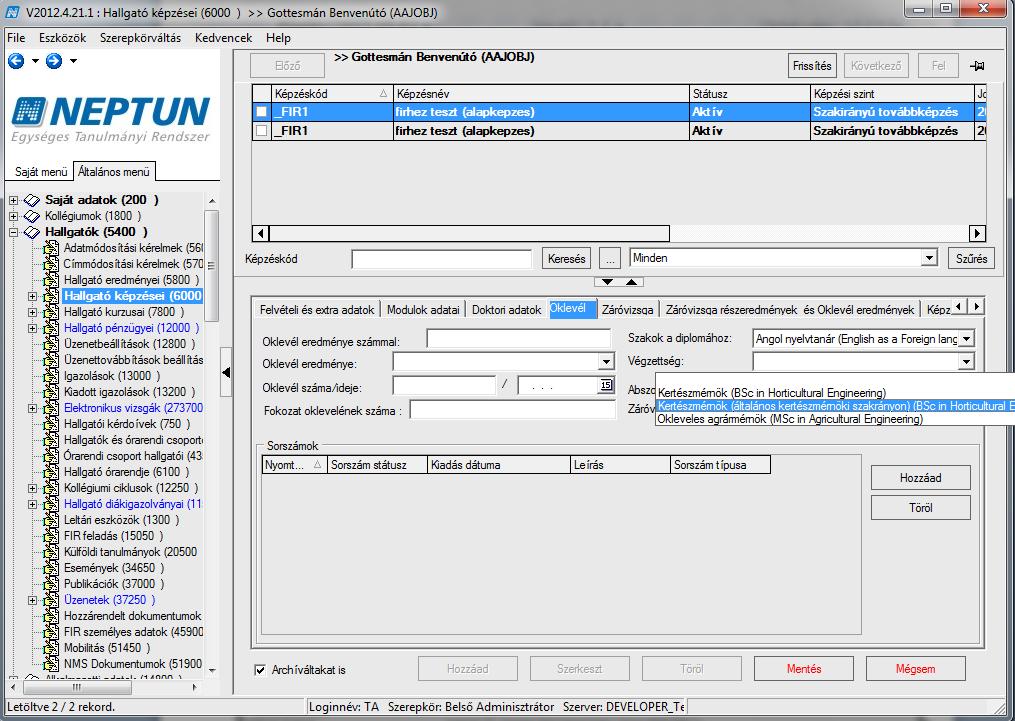
Task: Switch to the Saját menü tab
Action: pos(41,172)
